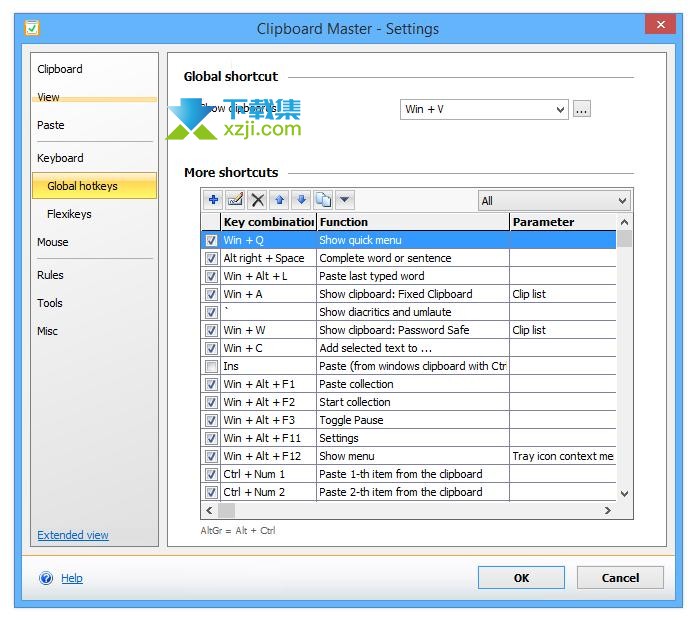This screenshot has height=620, width=695.
Task: Select the Add selected text to ... row
Action: (x=409, y=348)
